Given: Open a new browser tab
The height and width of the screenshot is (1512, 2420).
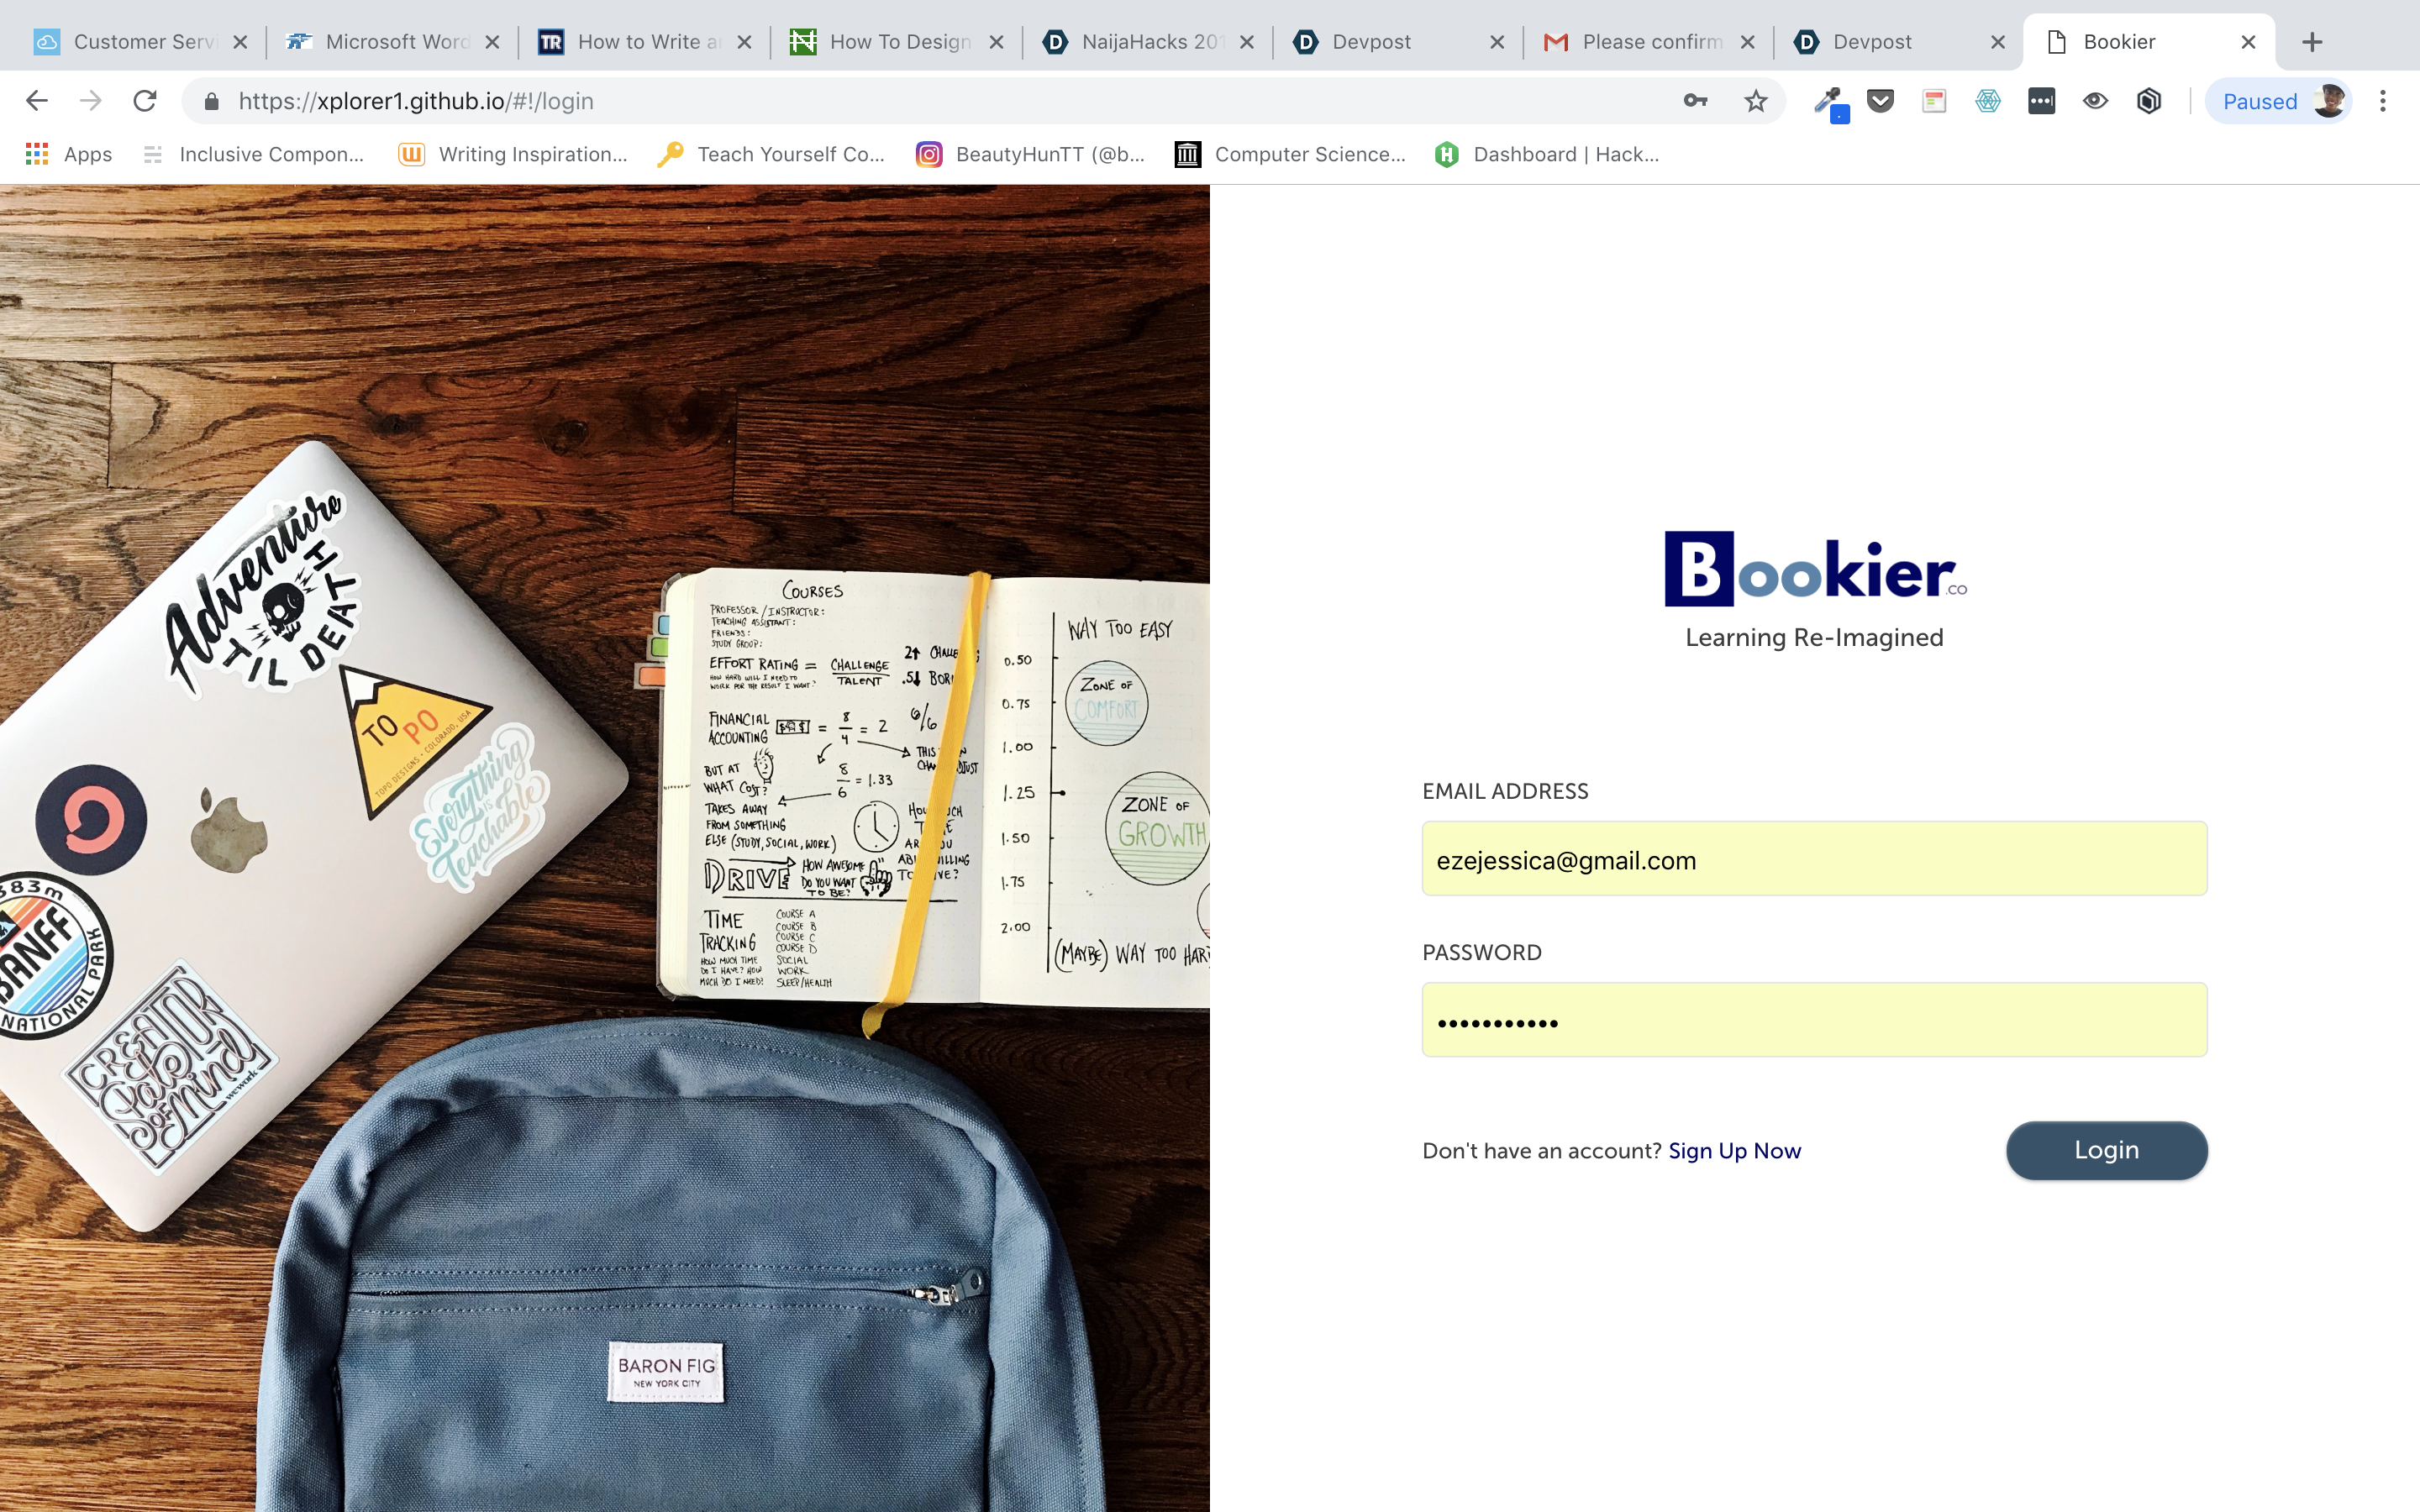Looking at the screenshot, I should pos(2312,42).
